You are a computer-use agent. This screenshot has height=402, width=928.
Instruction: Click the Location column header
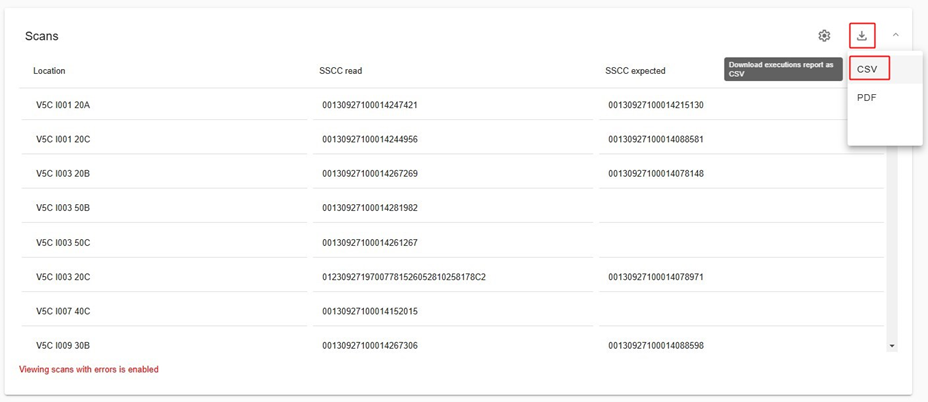49,71
